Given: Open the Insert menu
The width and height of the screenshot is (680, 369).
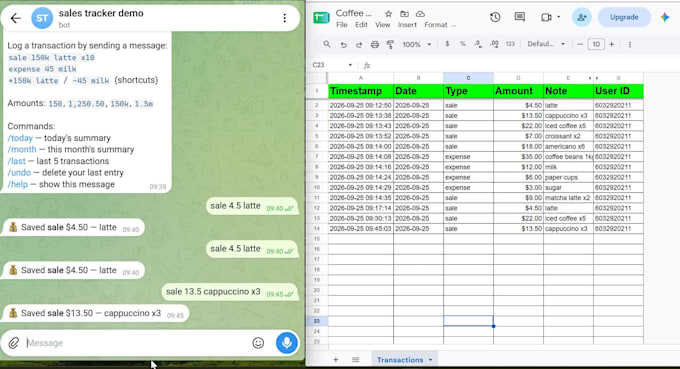Looking at the screenshot, I should click(407, 25).
